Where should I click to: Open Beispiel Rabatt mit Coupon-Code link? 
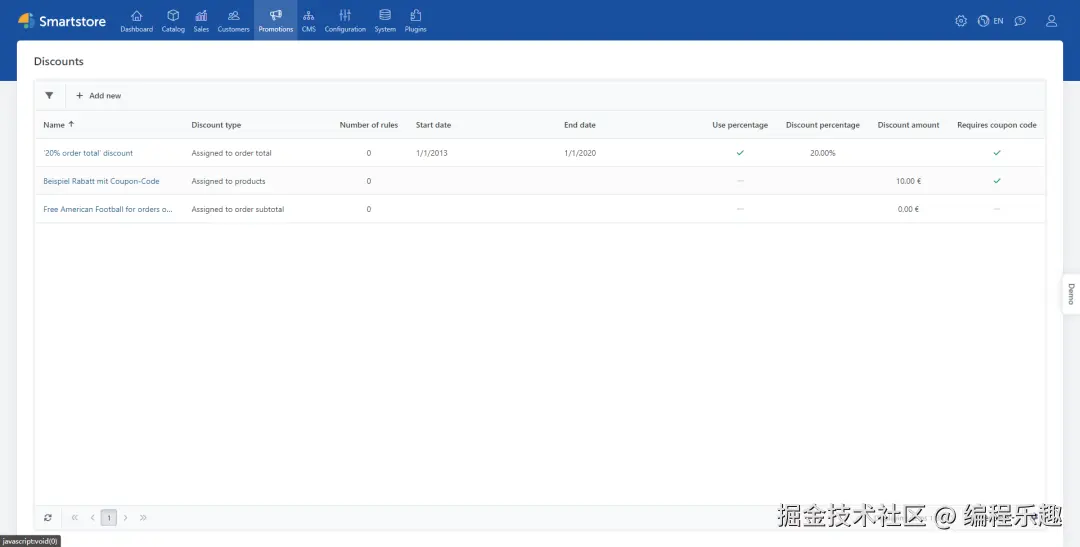(101, 181)
